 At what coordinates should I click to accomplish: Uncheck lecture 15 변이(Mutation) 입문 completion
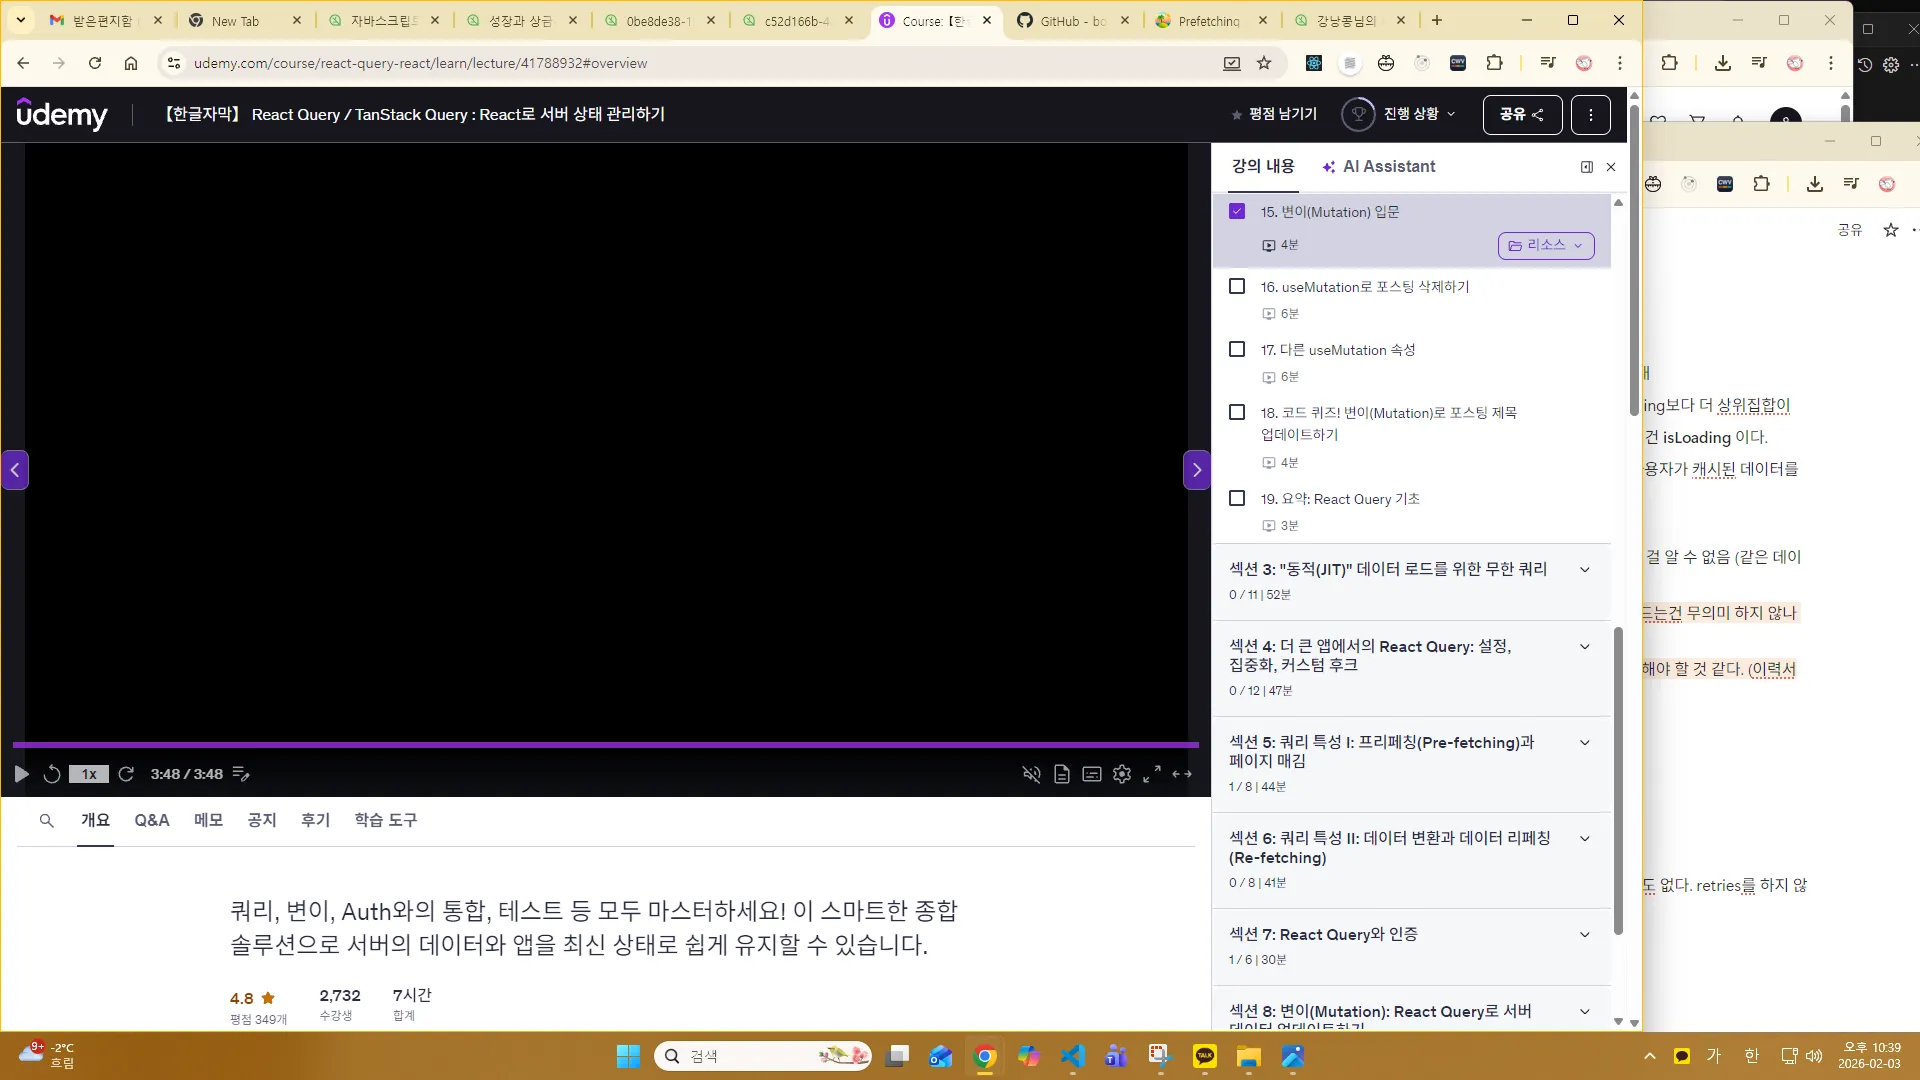pyautogui.click(x=1237, y=211)
